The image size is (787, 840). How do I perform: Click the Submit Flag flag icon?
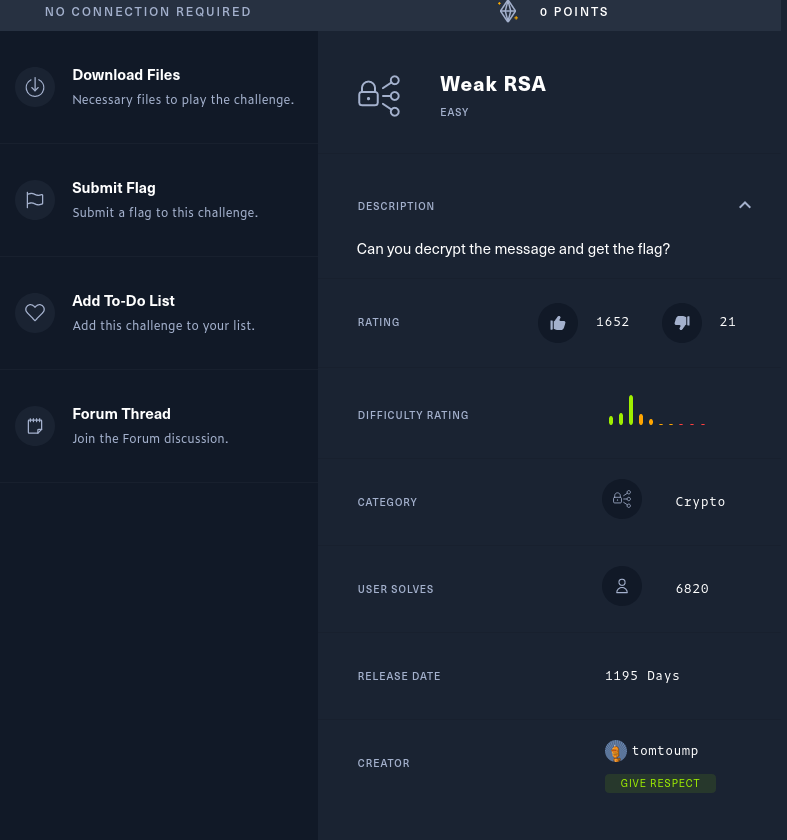(x=35, y=200)
